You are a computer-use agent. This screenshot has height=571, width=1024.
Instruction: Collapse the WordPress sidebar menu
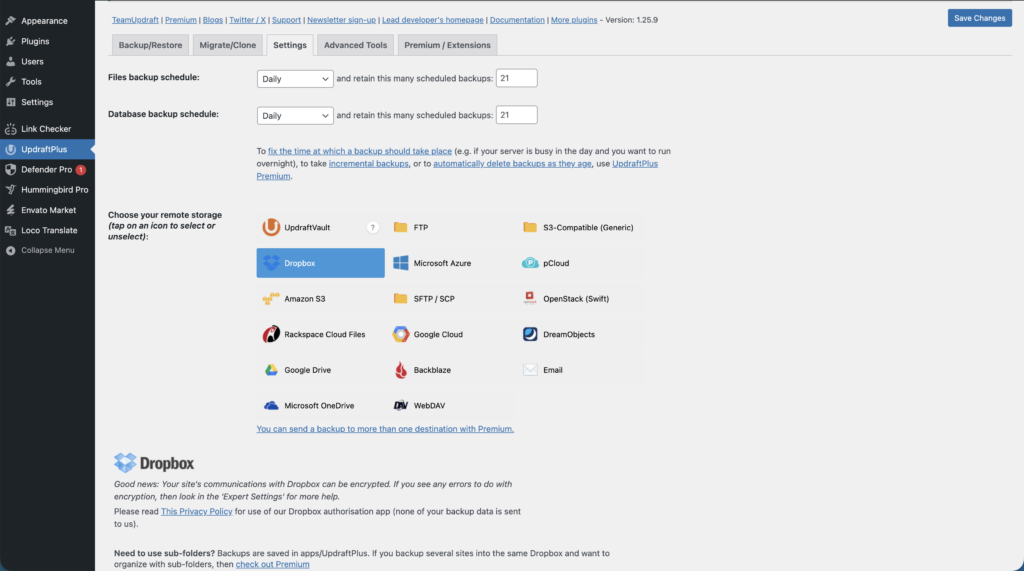click(x=47, y=250)
